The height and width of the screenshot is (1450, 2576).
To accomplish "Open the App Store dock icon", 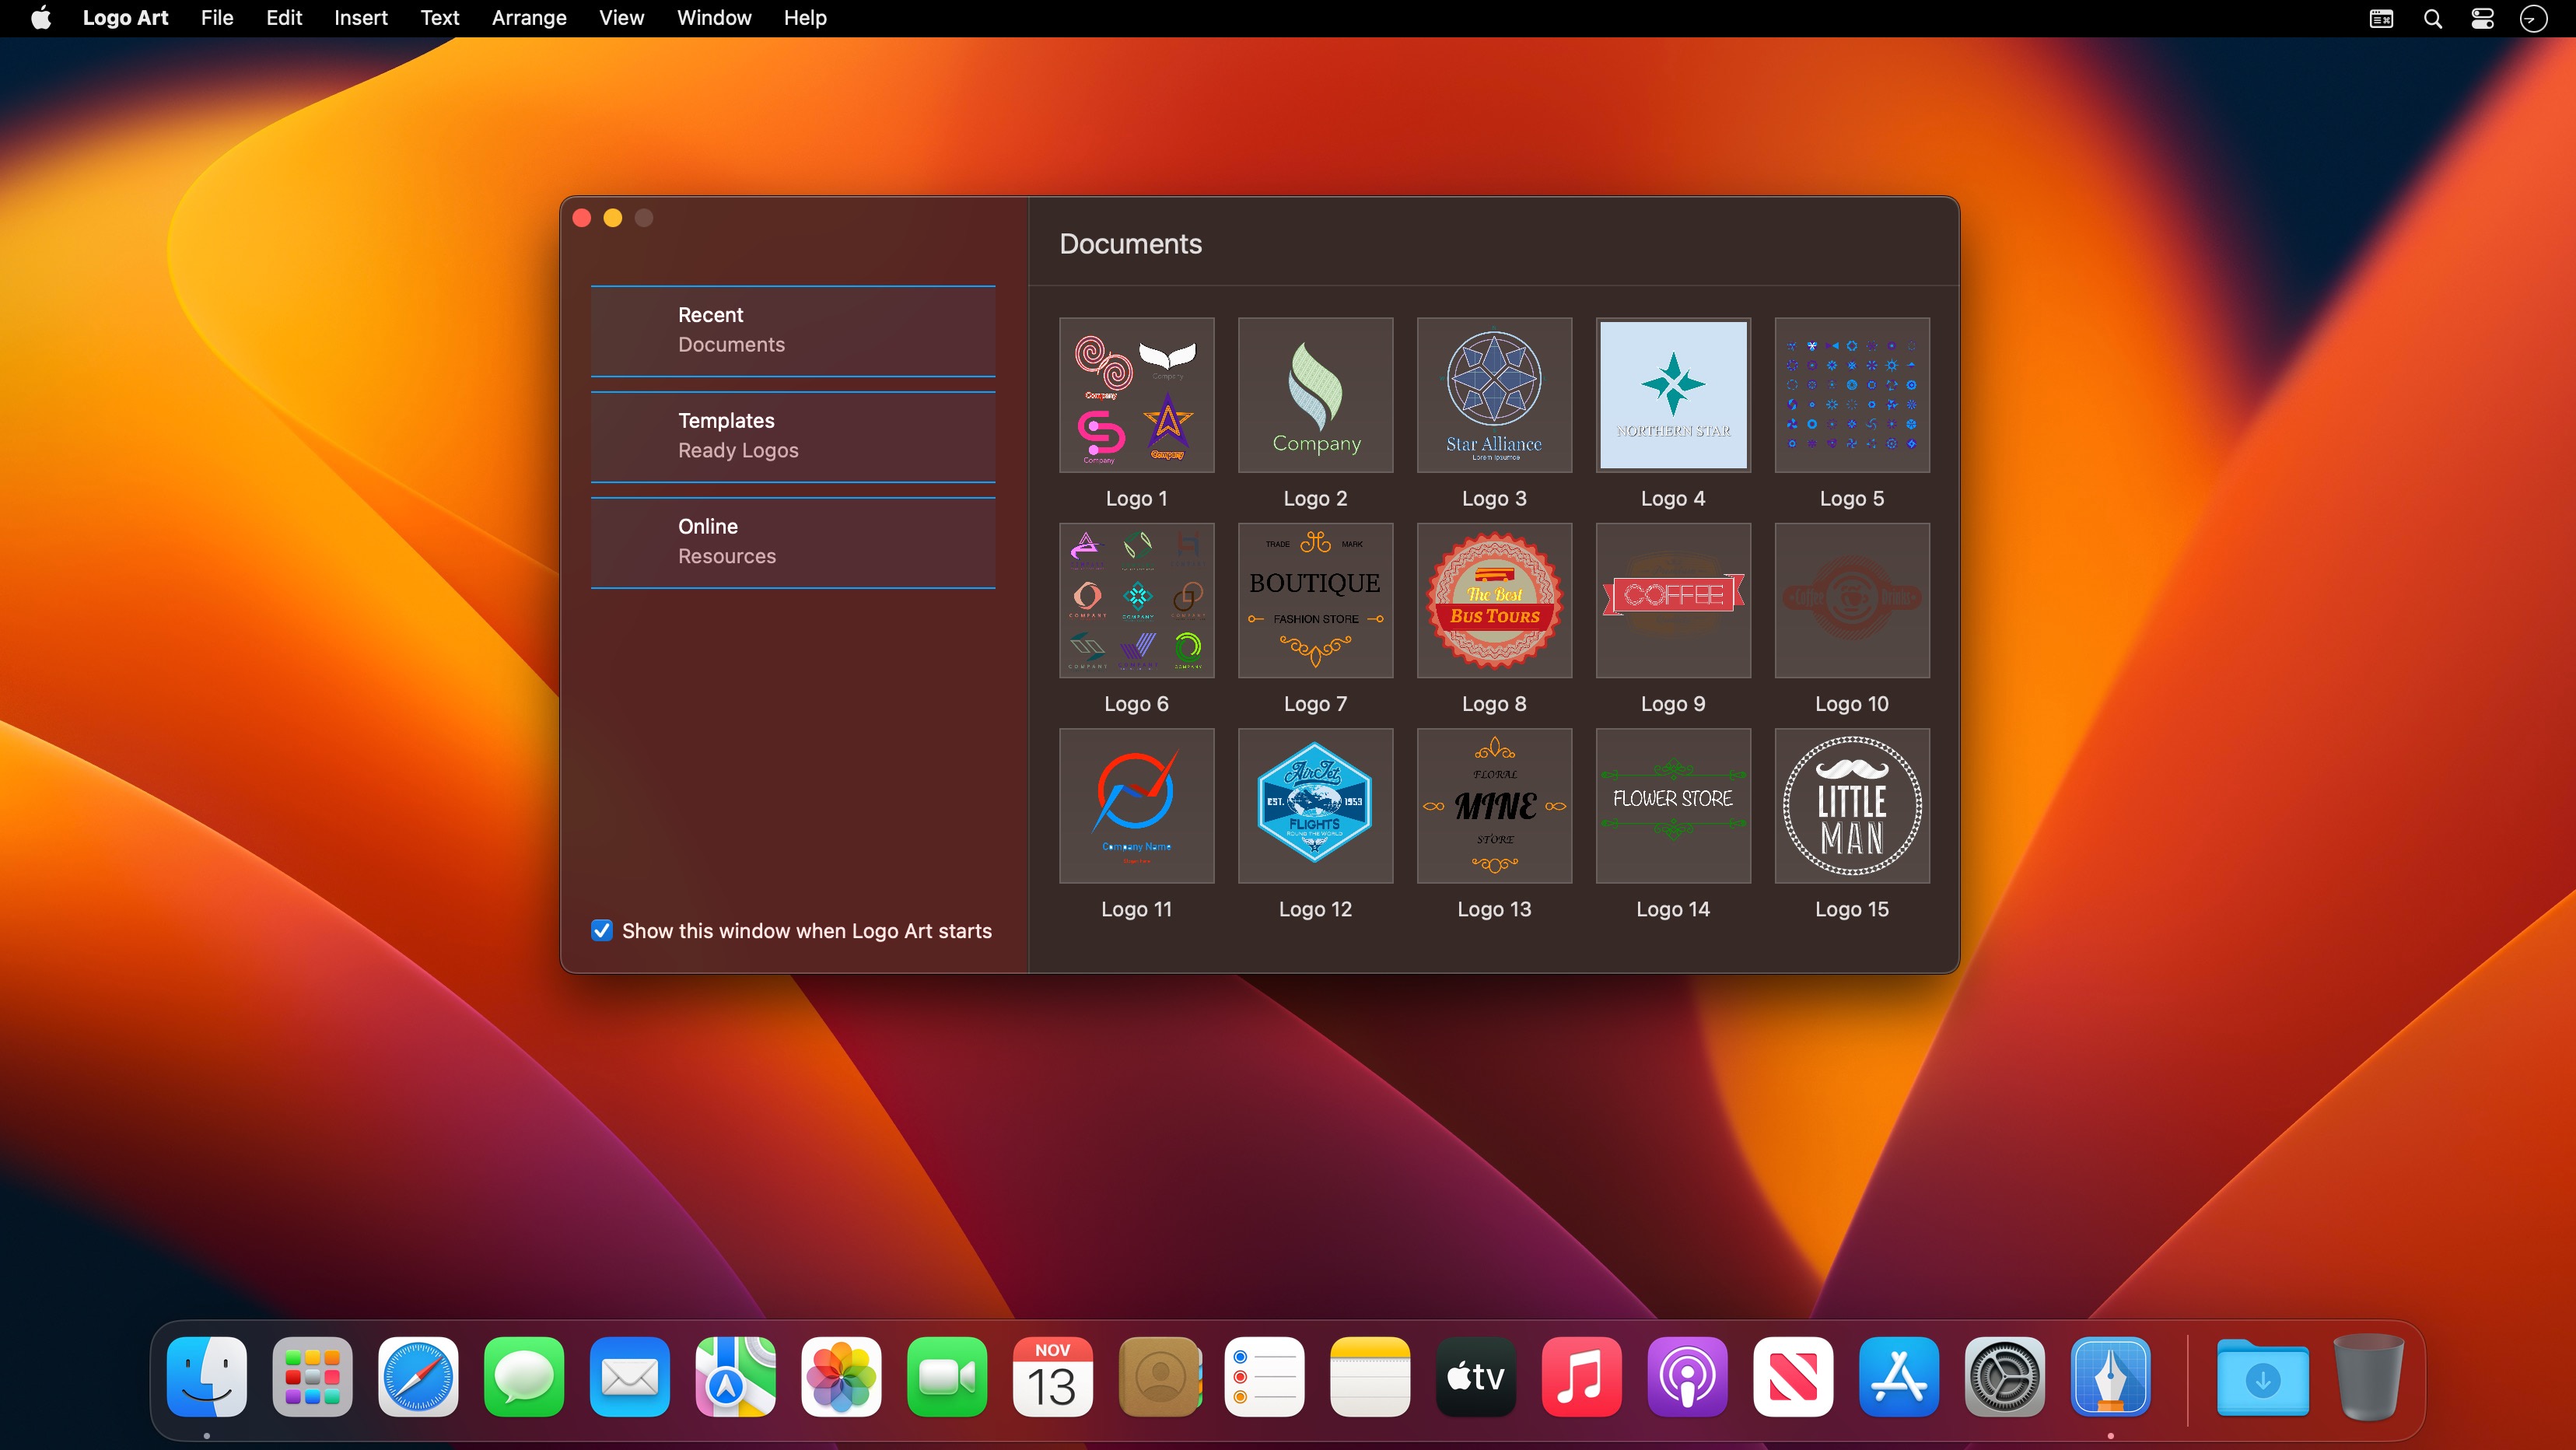I will [1898, 1377].
